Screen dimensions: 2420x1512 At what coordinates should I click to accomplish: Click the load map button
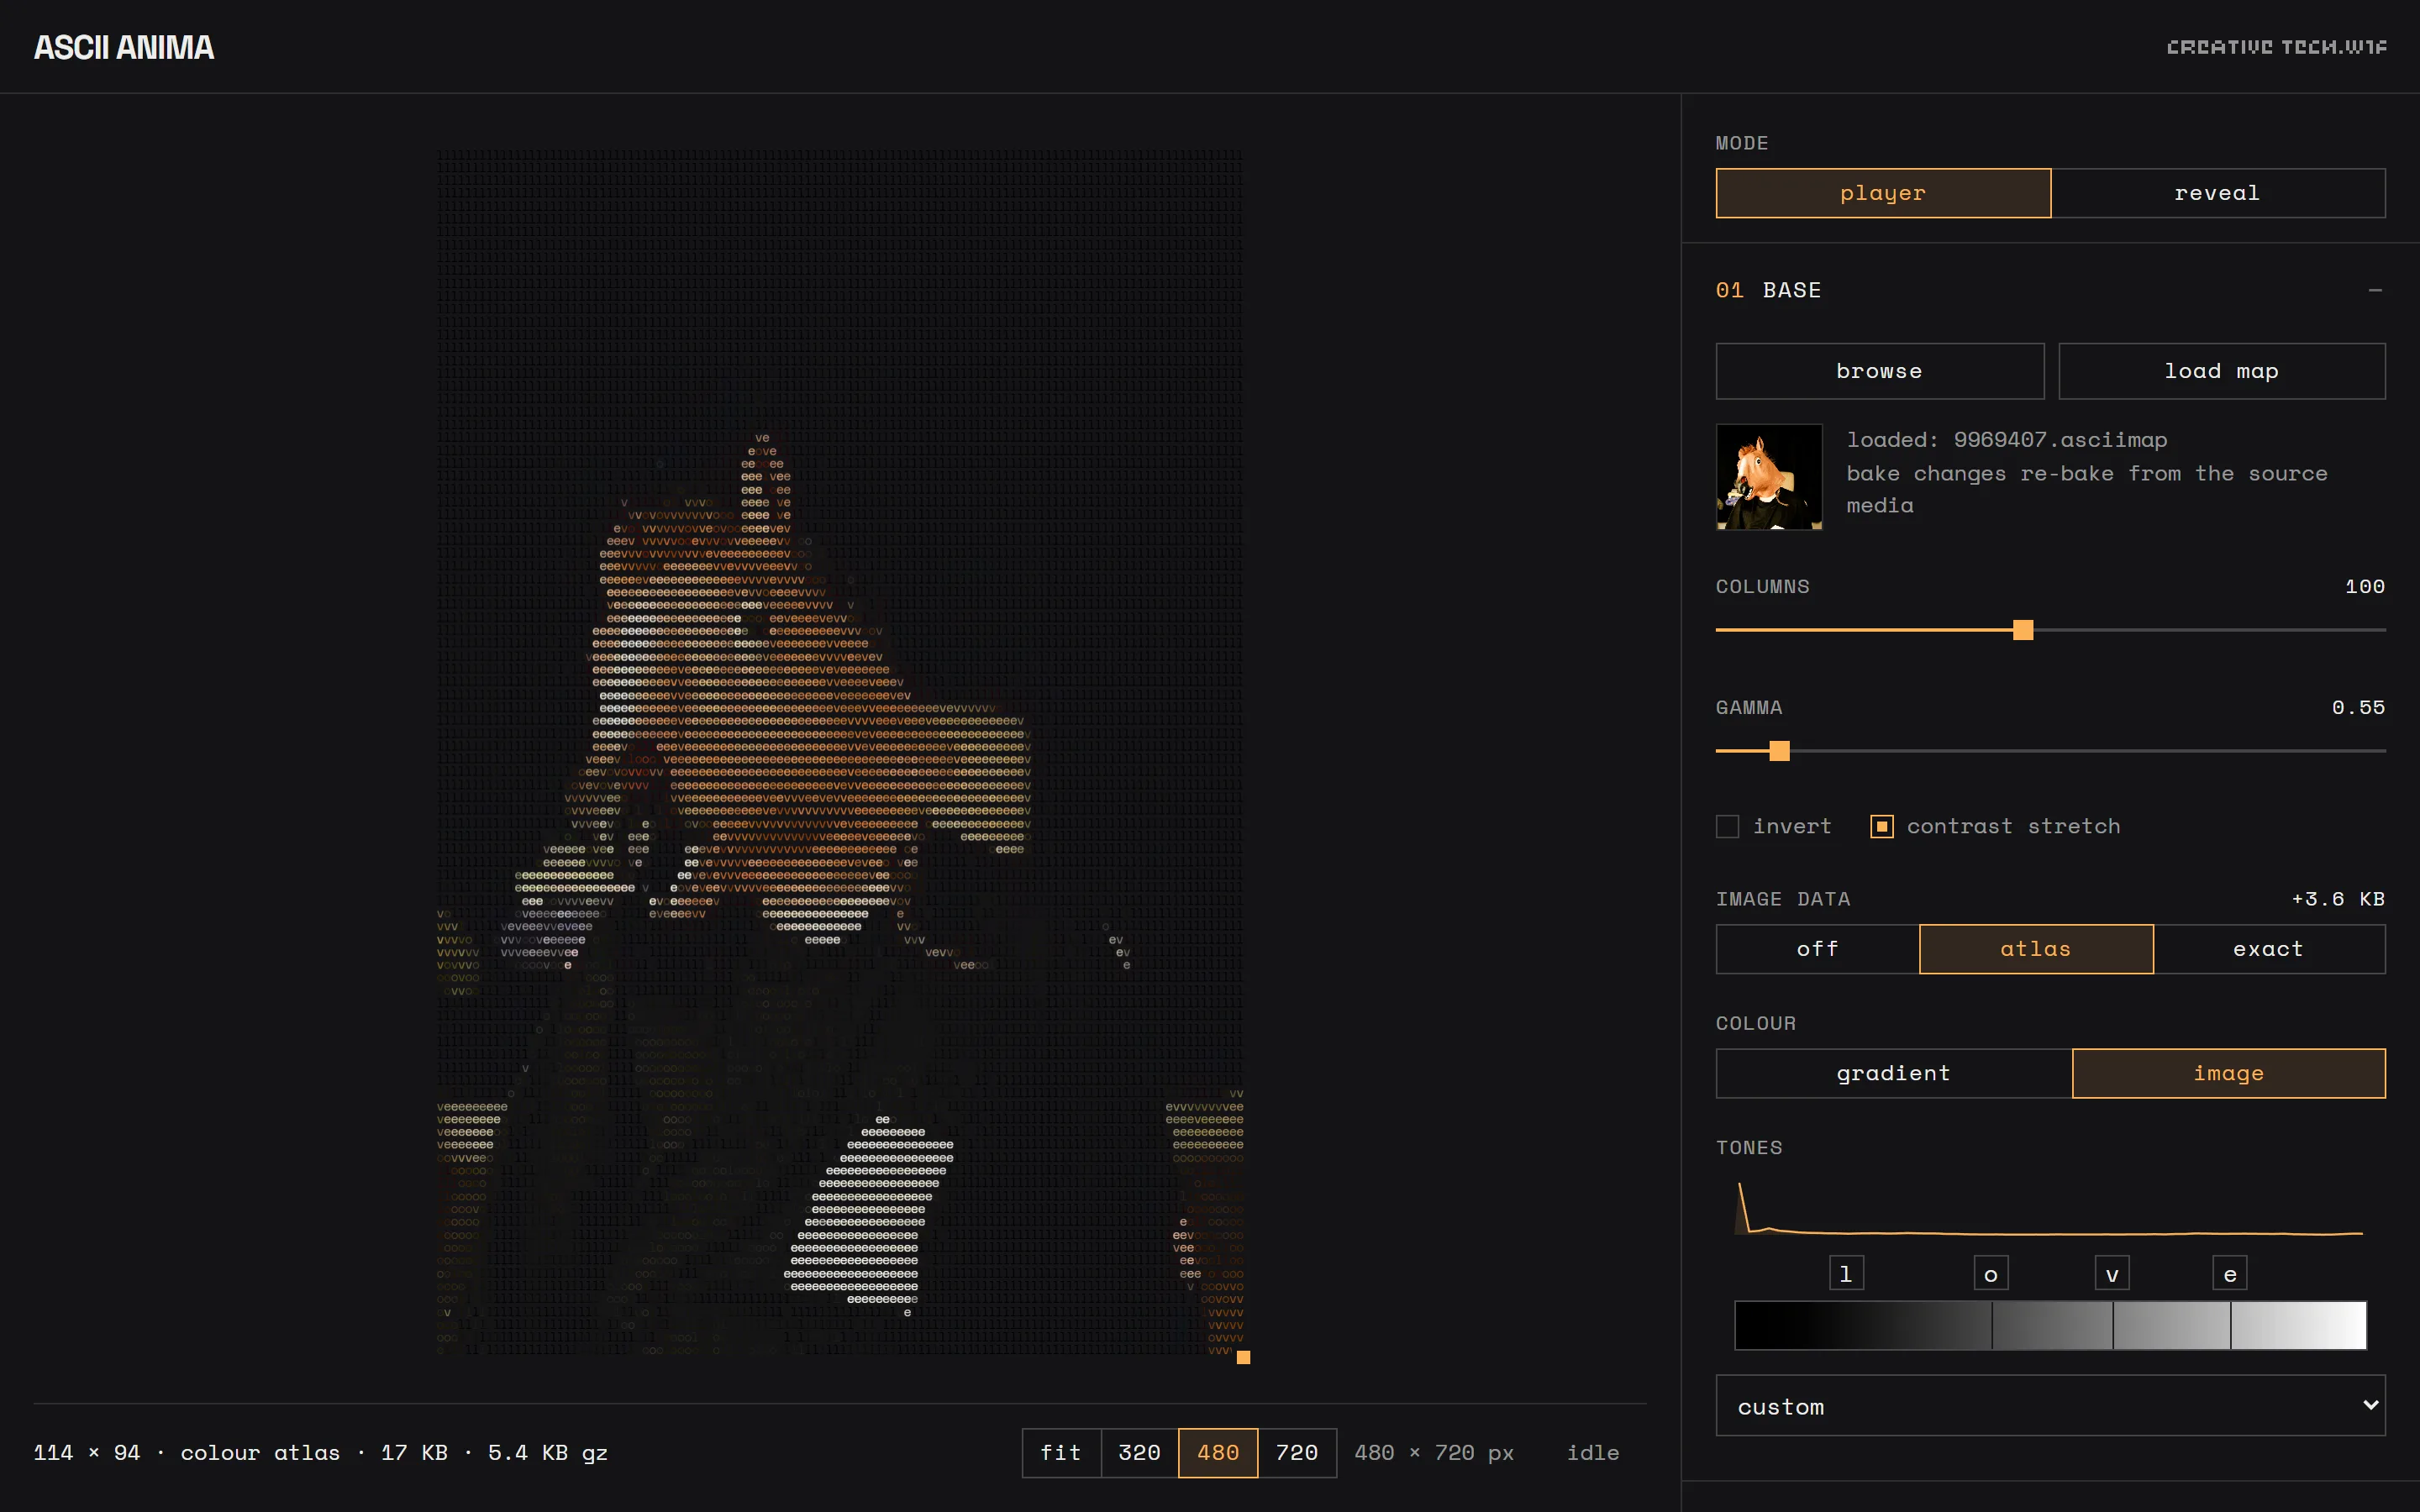click(x=2221, y=371)
